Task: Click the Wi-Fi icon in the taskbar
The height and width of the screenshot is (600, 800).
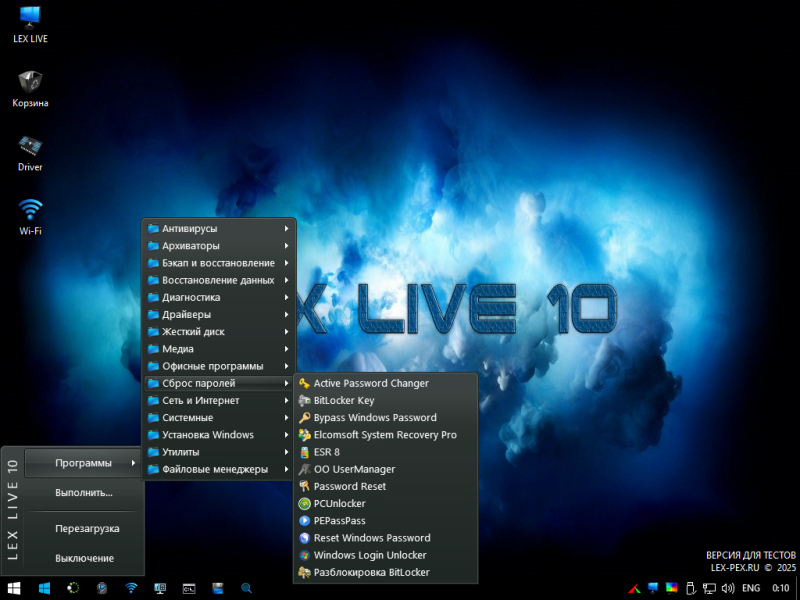Action: coord(131,588)
